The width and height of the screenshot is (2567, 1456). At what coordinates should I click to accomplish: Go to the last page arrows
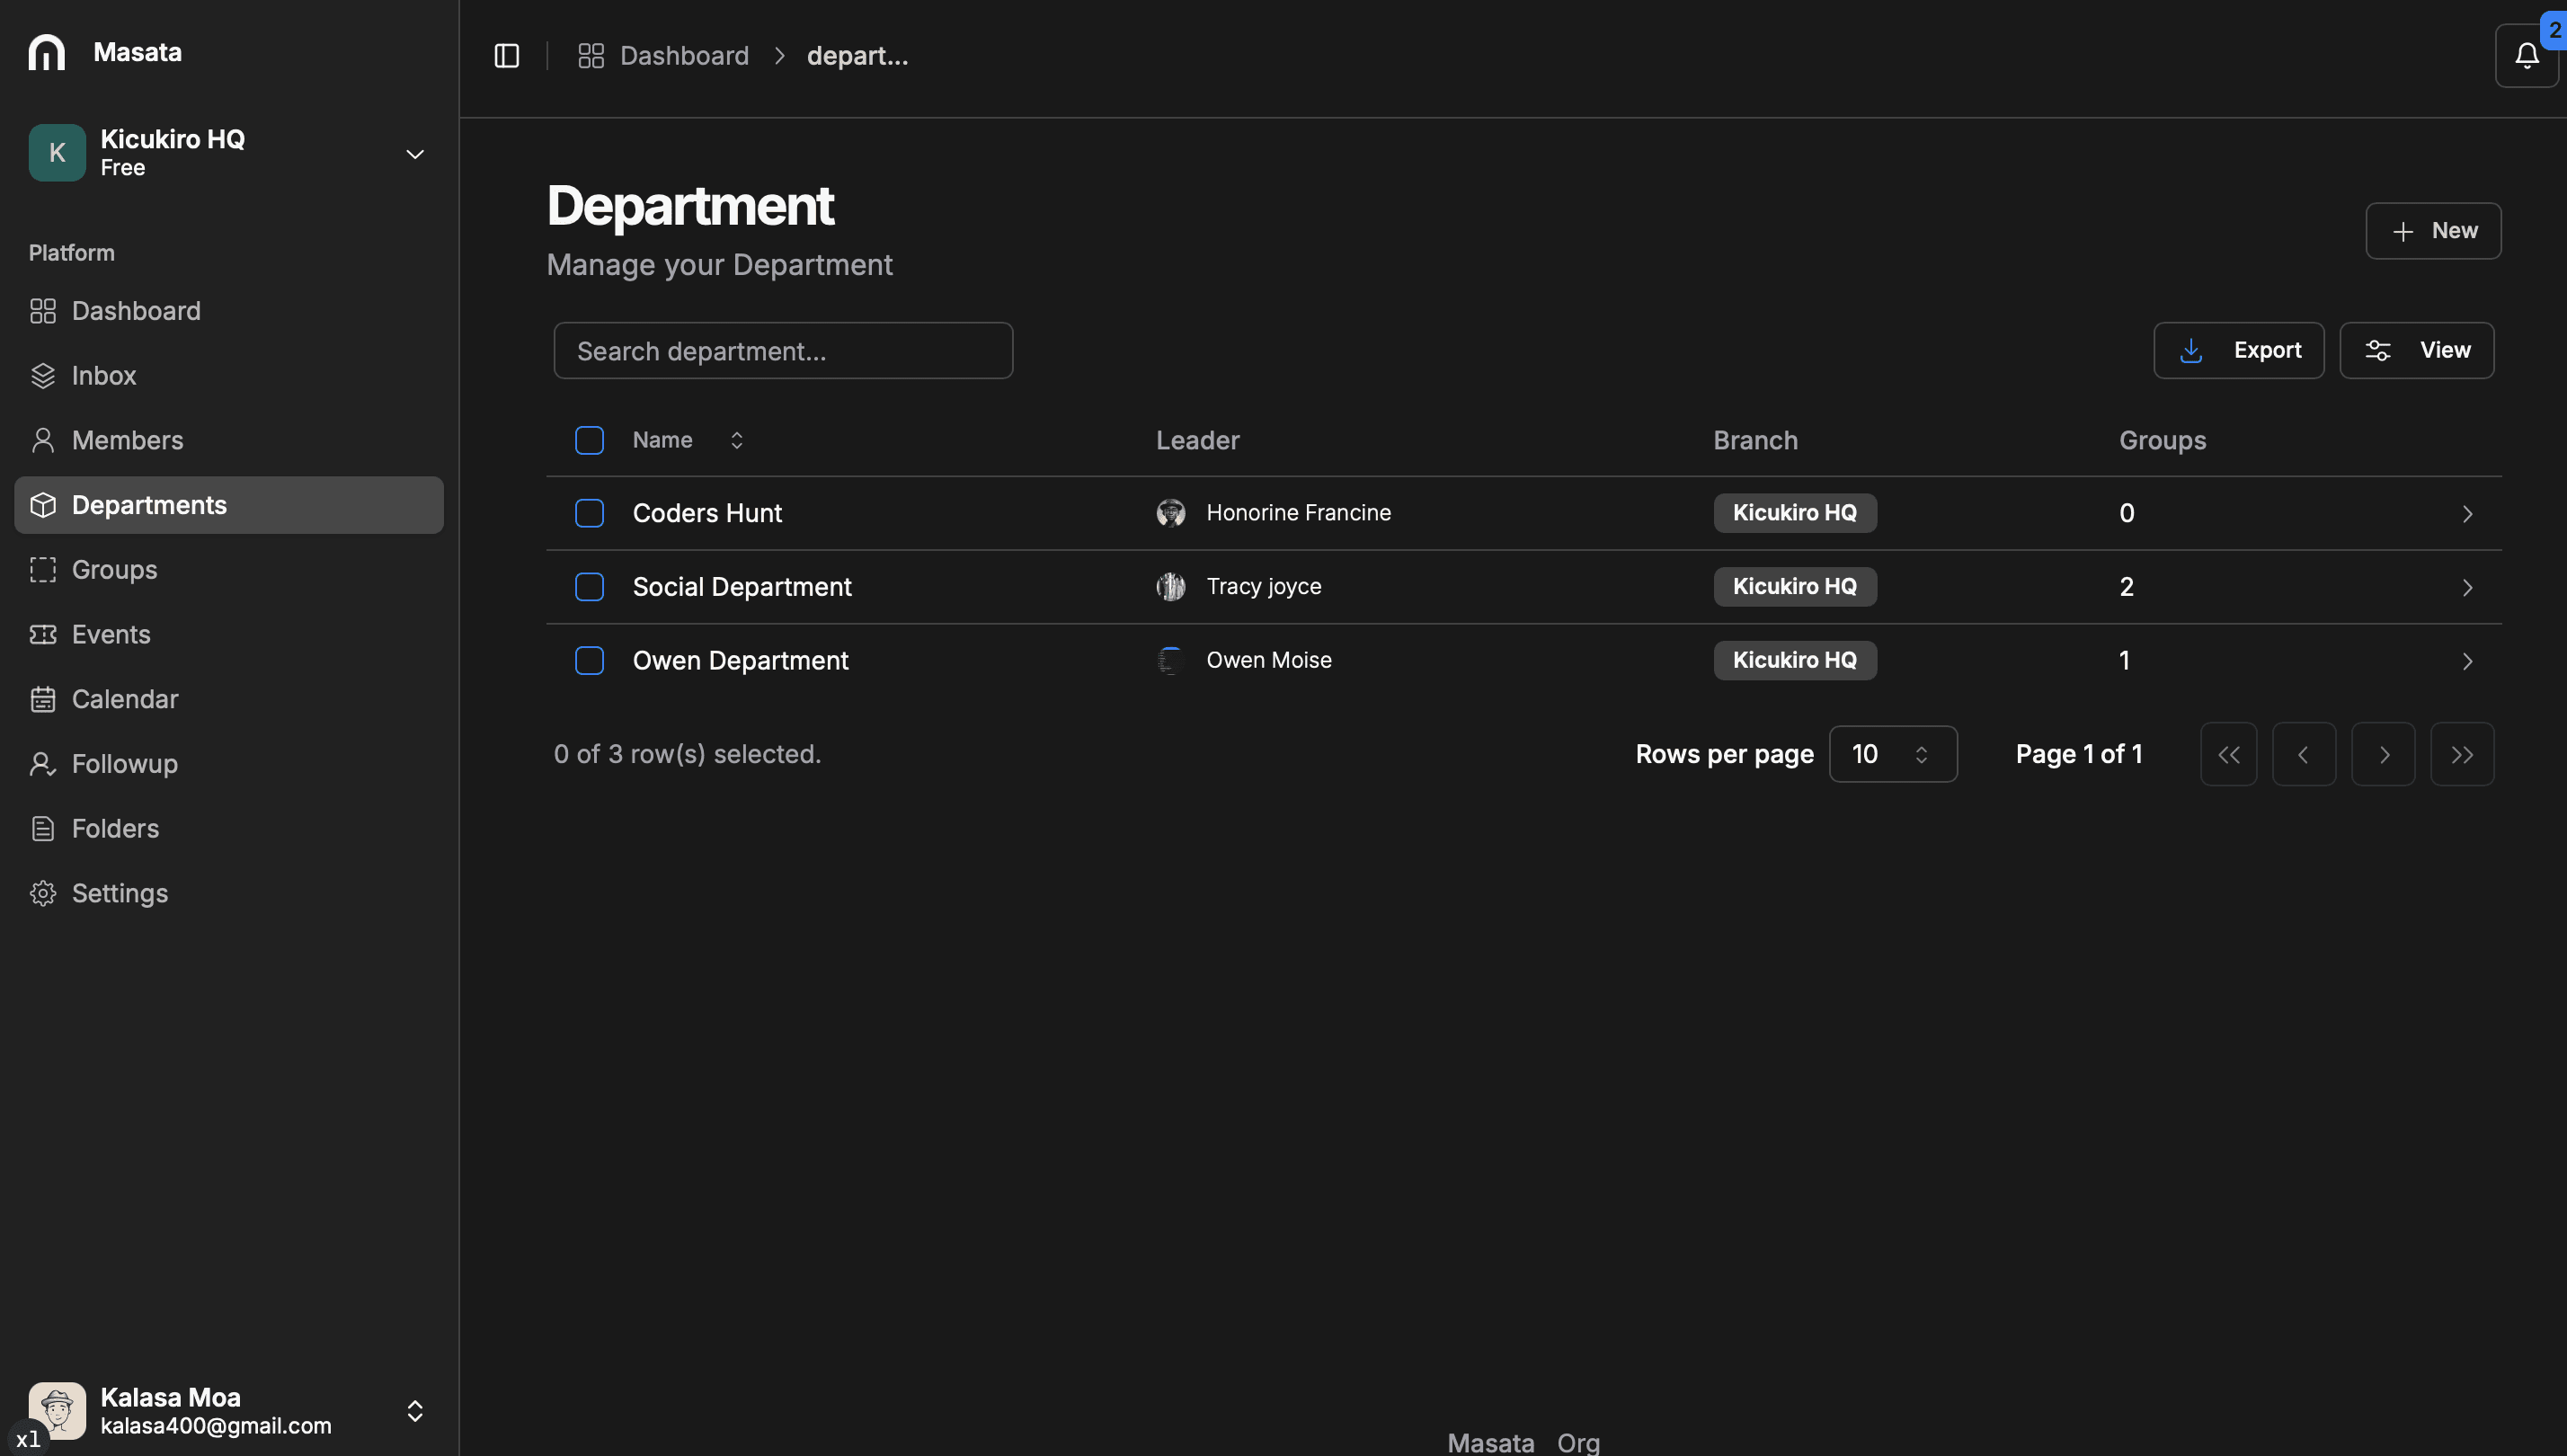point(2461,754)
